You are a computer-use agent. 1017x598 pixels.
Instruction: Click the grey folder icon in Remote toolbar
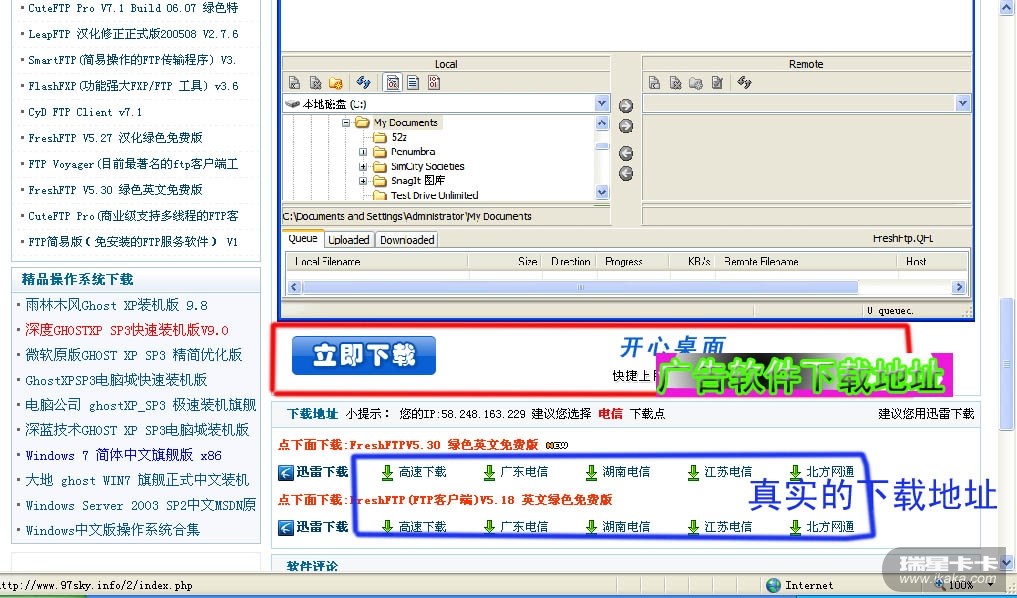pyautogui.click(x=696, y=83)
